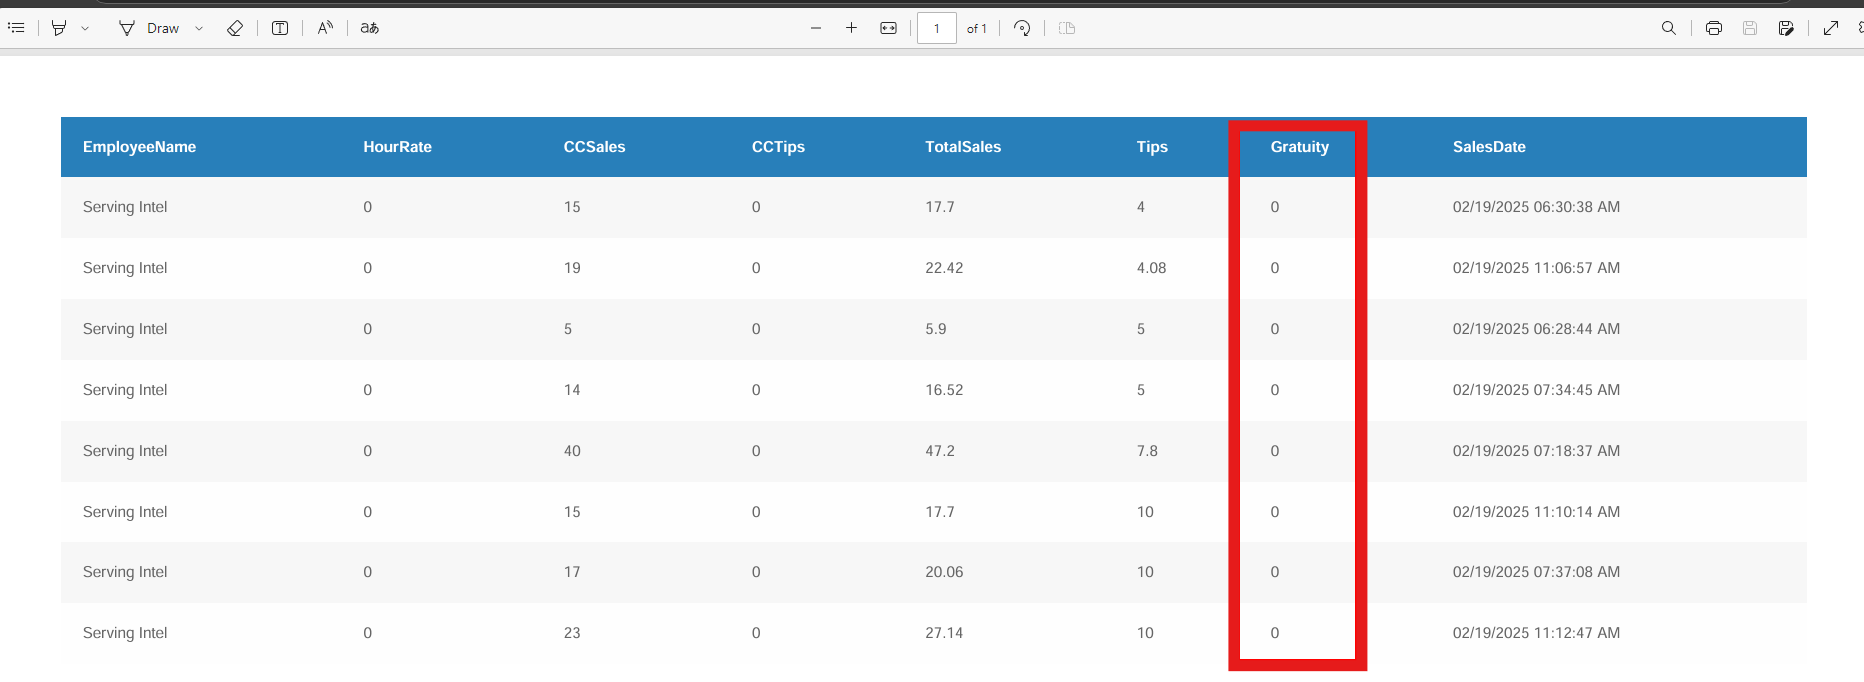Click the page number input field

[937, 28]
